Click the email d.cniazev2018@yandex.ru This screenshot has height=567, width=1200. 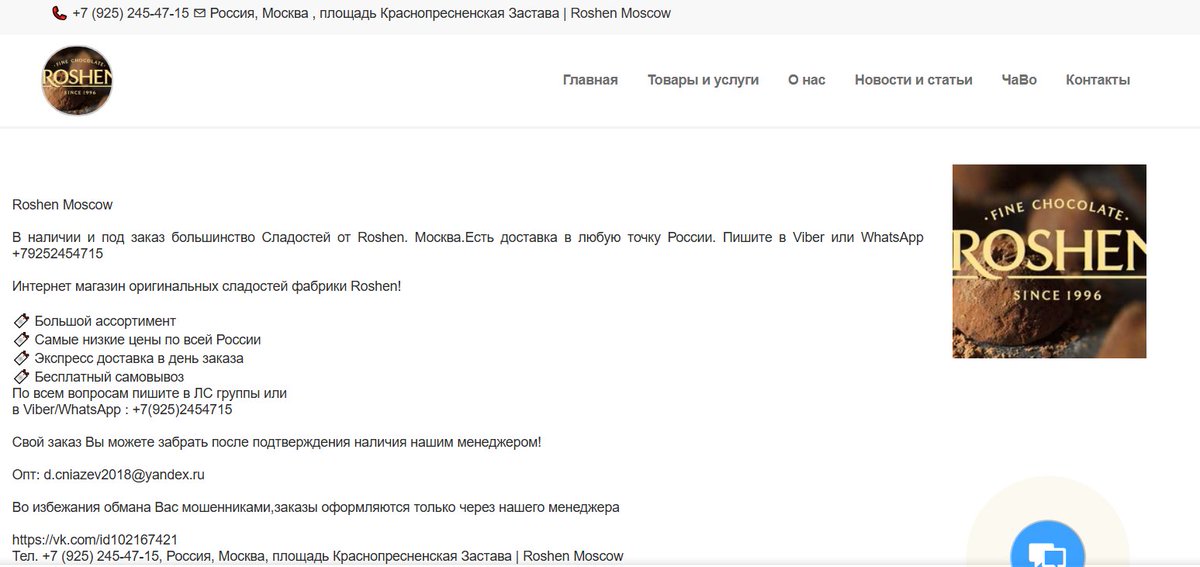click(x=124, y=474)
